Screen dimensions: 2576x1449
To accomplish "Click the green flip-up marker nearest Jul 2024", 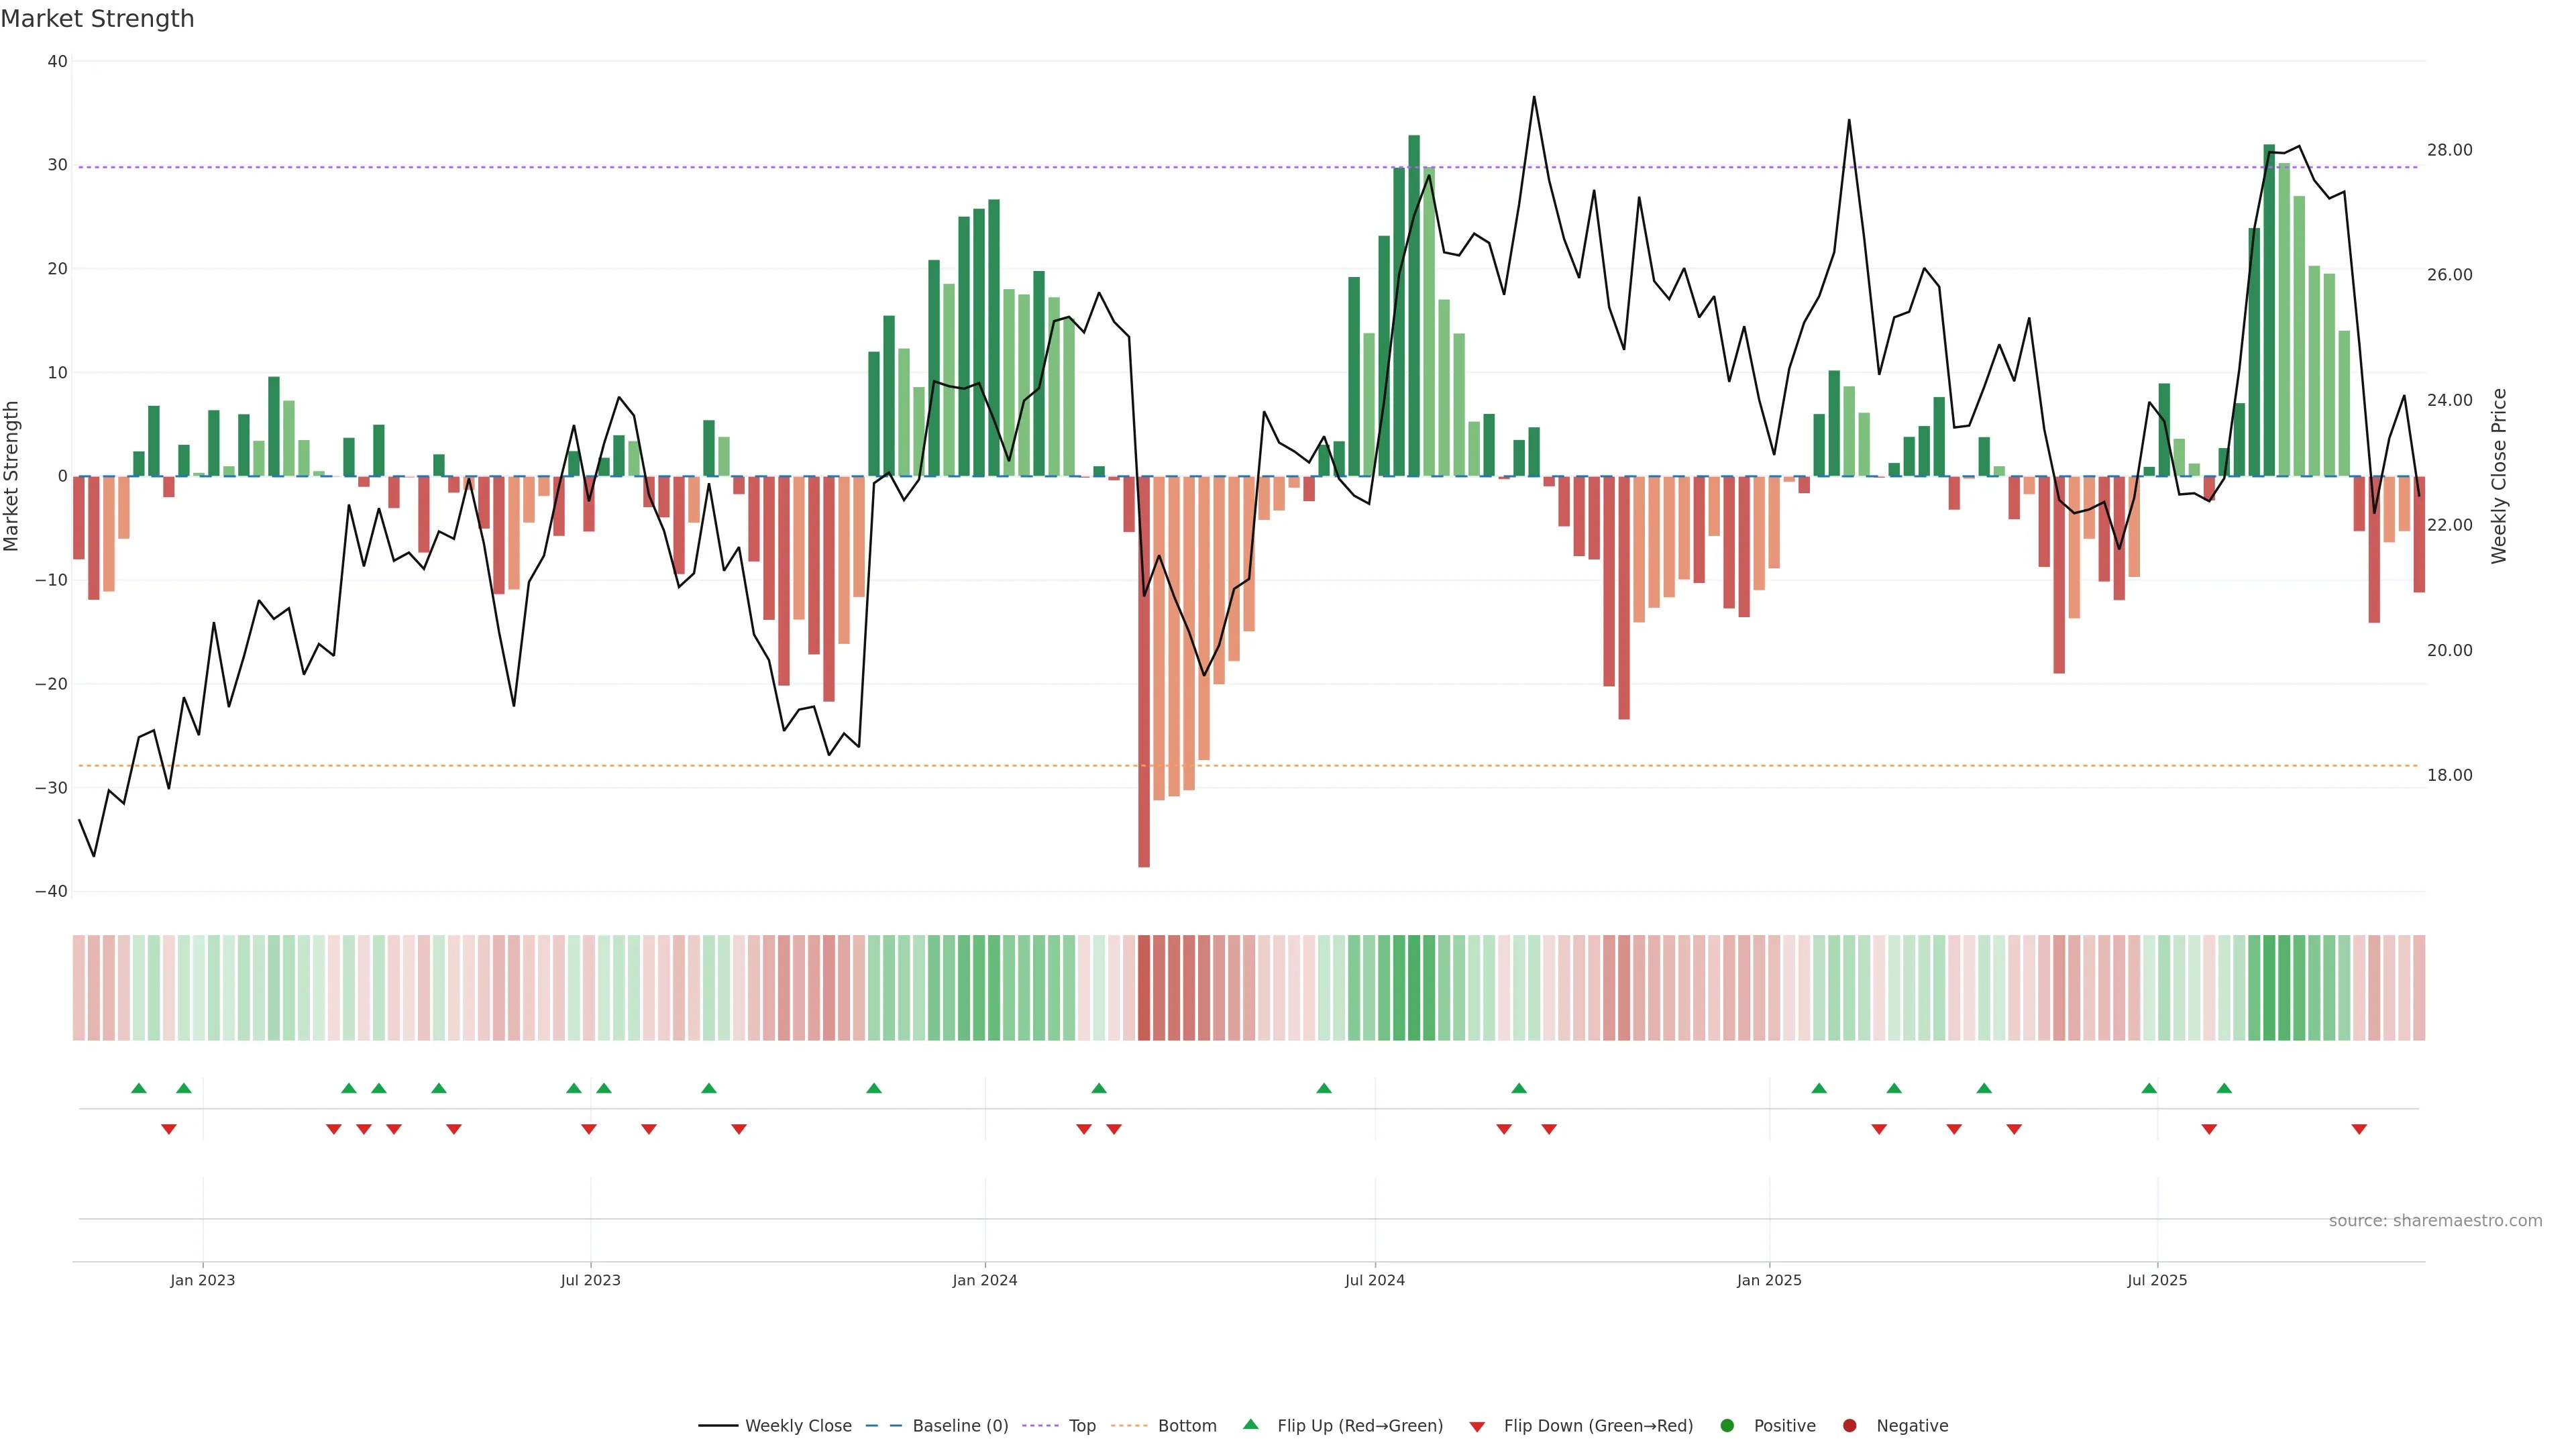I will click(1324, 1088).
